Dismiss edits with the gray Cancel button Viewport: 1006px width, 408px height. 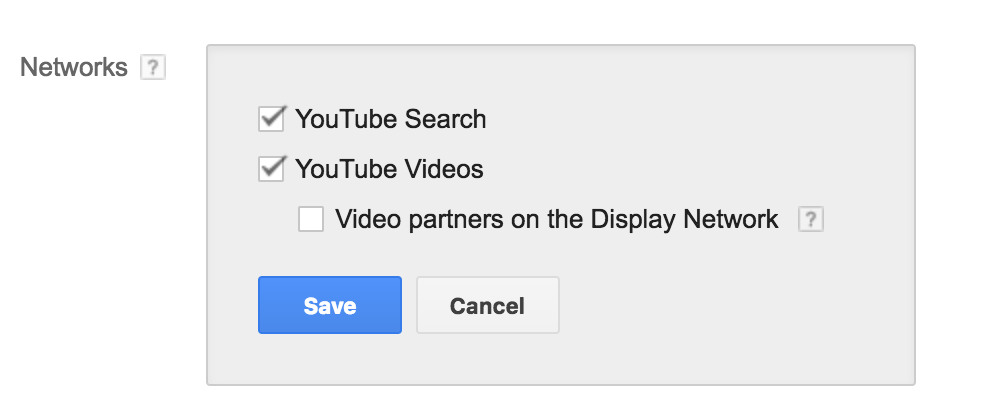pyautogui.click(x=488, y=305)
